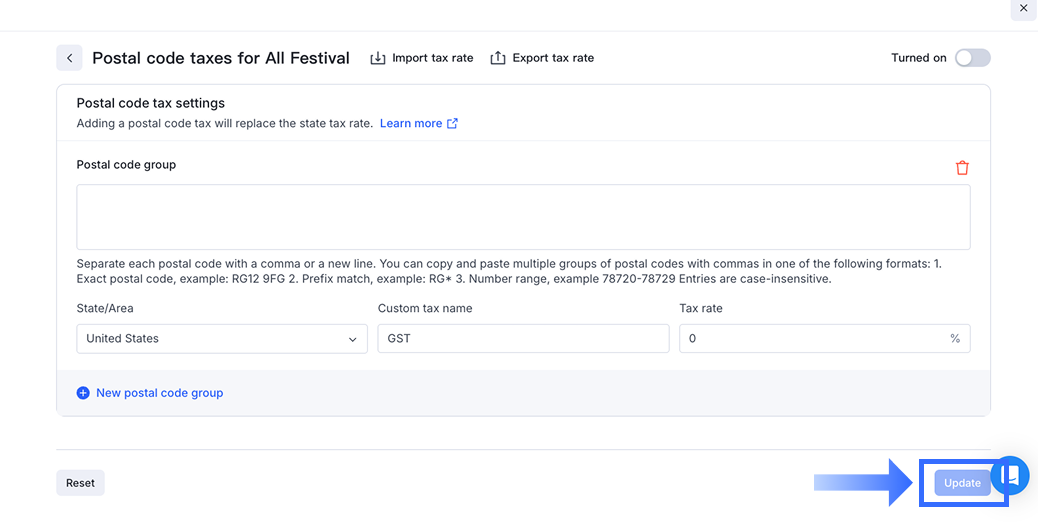Image resolution: width=1038 pixels, height=530 pixels.
Task: Click the plus icon for new postal group
Action: [x=83, y=393]
